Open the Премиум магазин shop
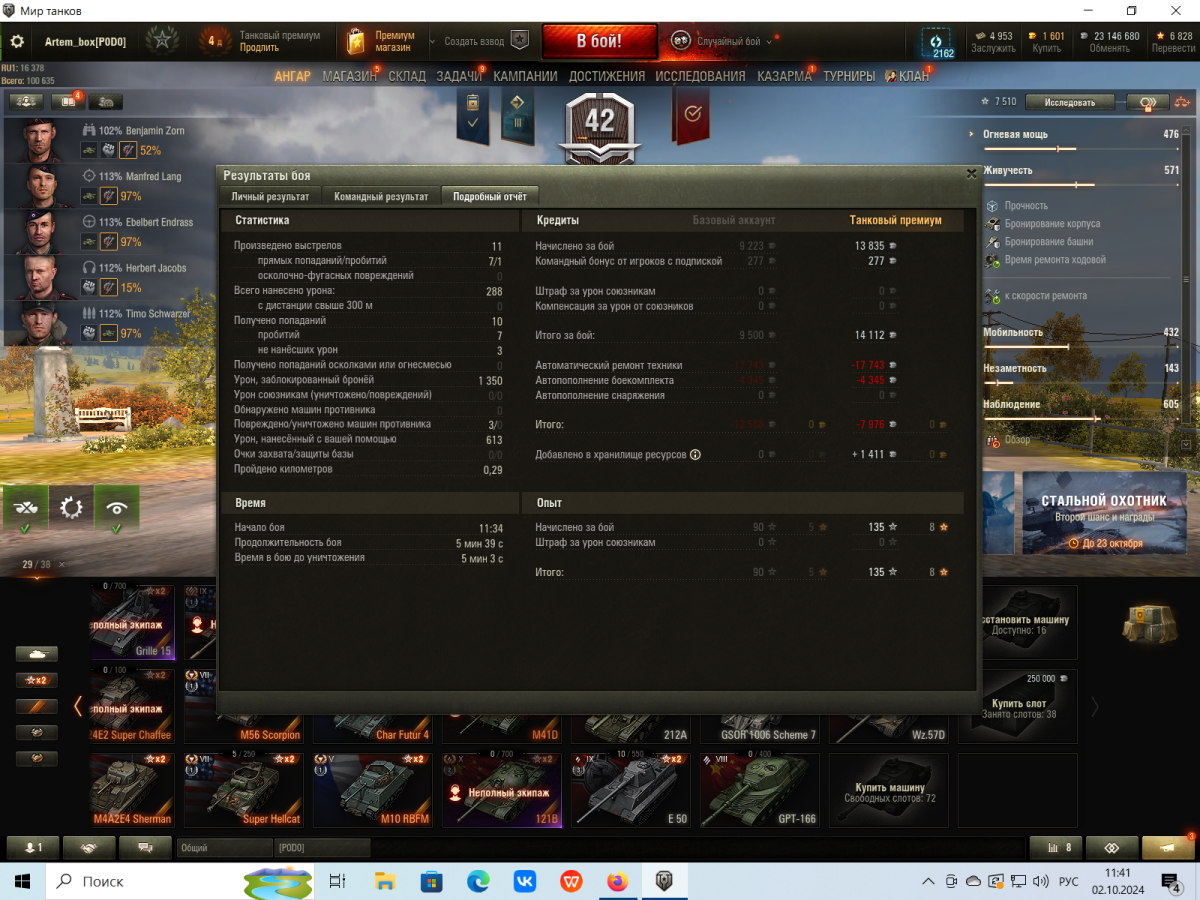The width and height of the screenshot is (1200, 900). pos(381,41)
